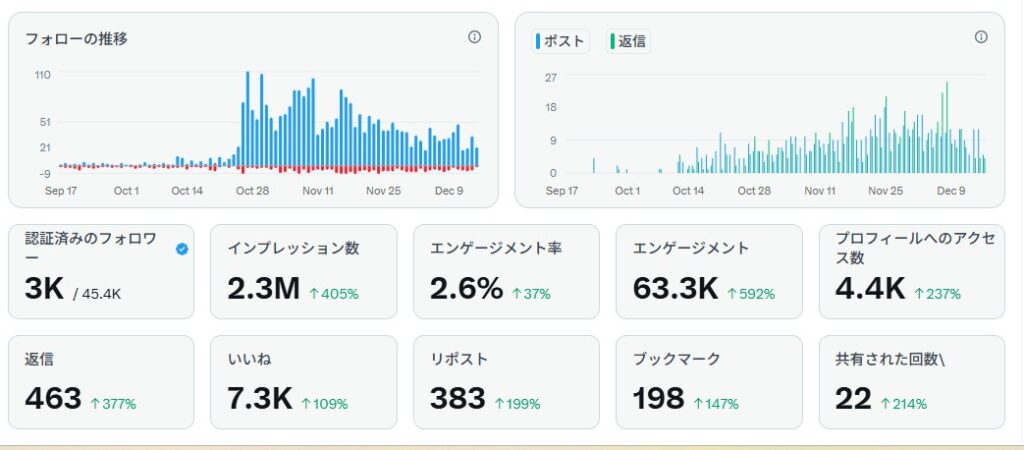Click the tallest green reply bar near Dec 9

pos(946,128)
